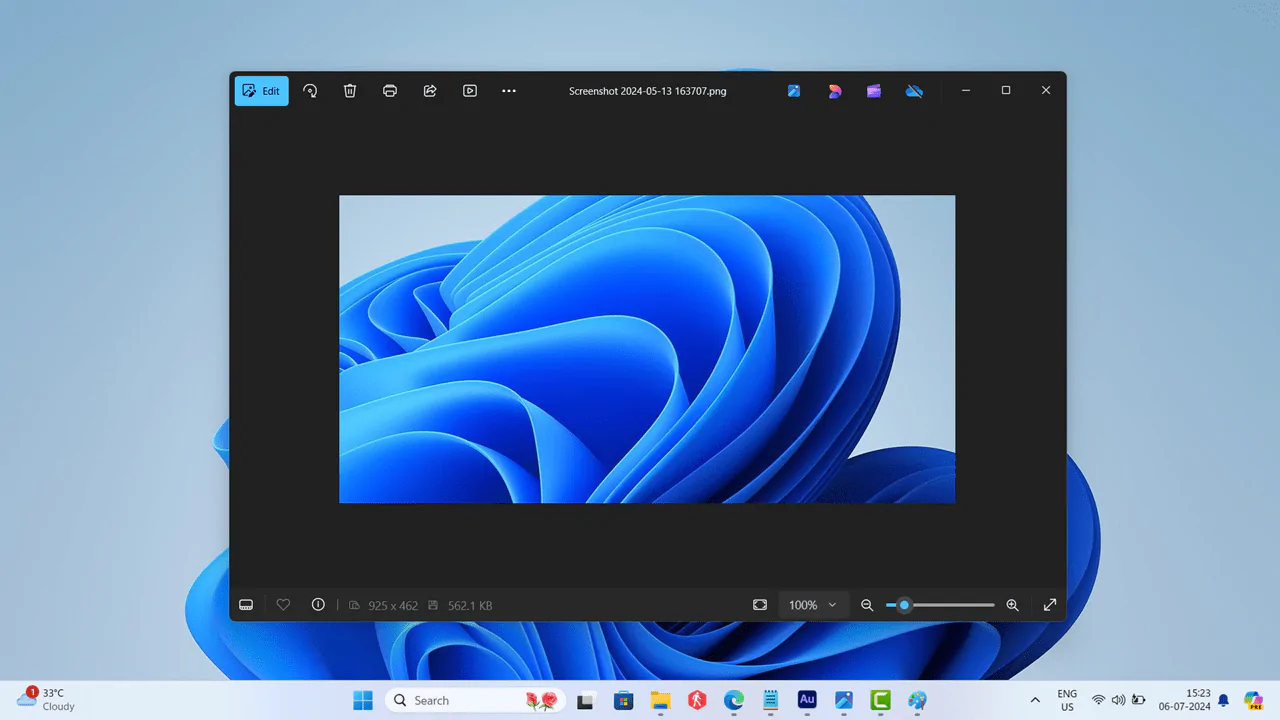Viewport: 1280px width, 720px height.
Task: Show hidden system tray icons
Action: tap(1035, 700)
